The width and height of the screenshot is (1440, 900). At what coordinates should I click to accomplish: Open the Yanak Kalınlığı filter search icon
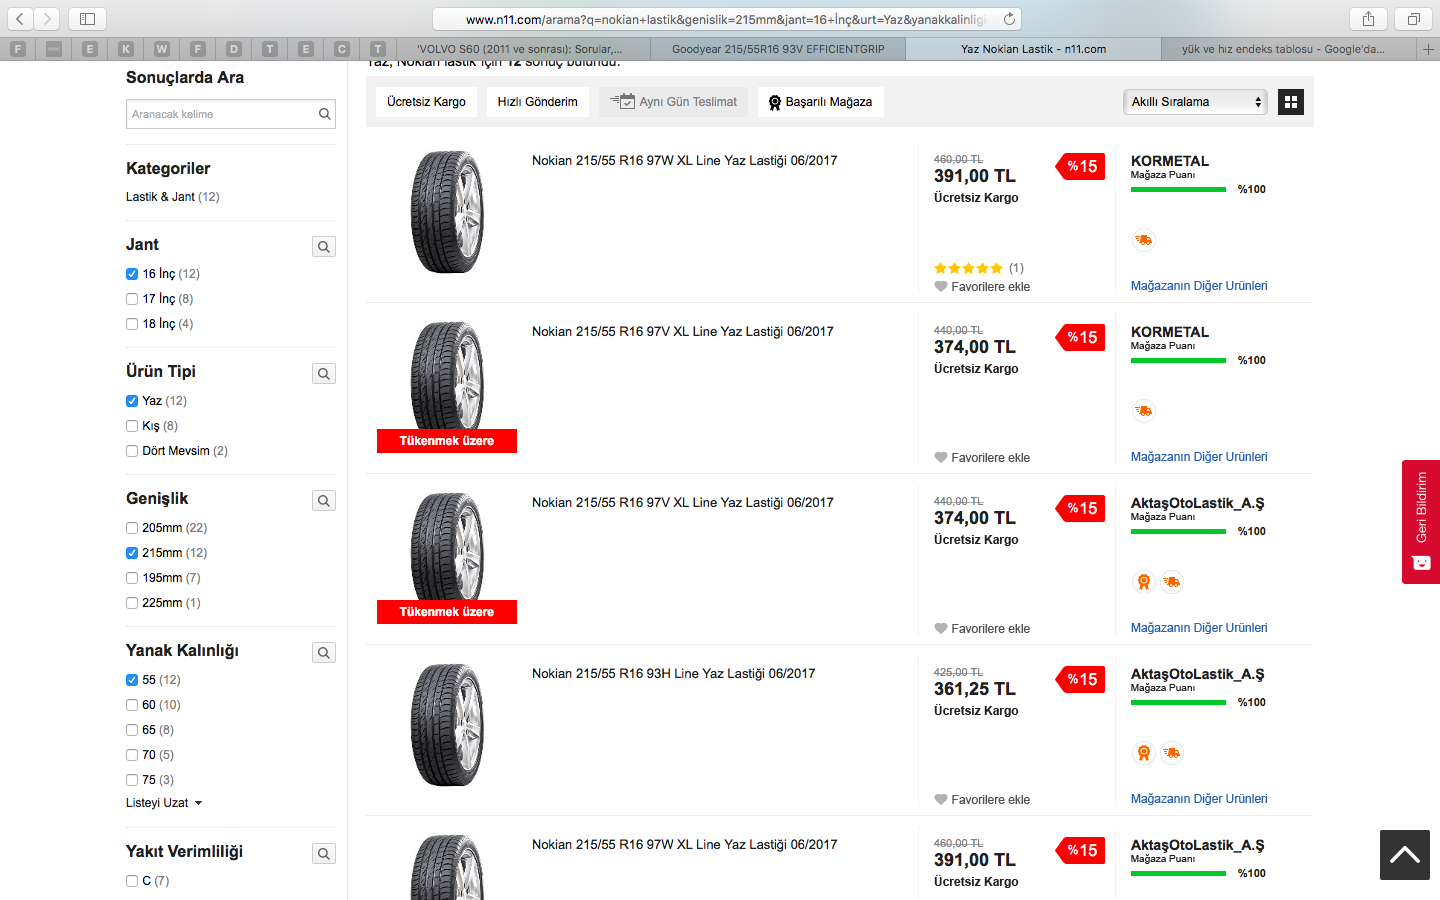point(324,653)
